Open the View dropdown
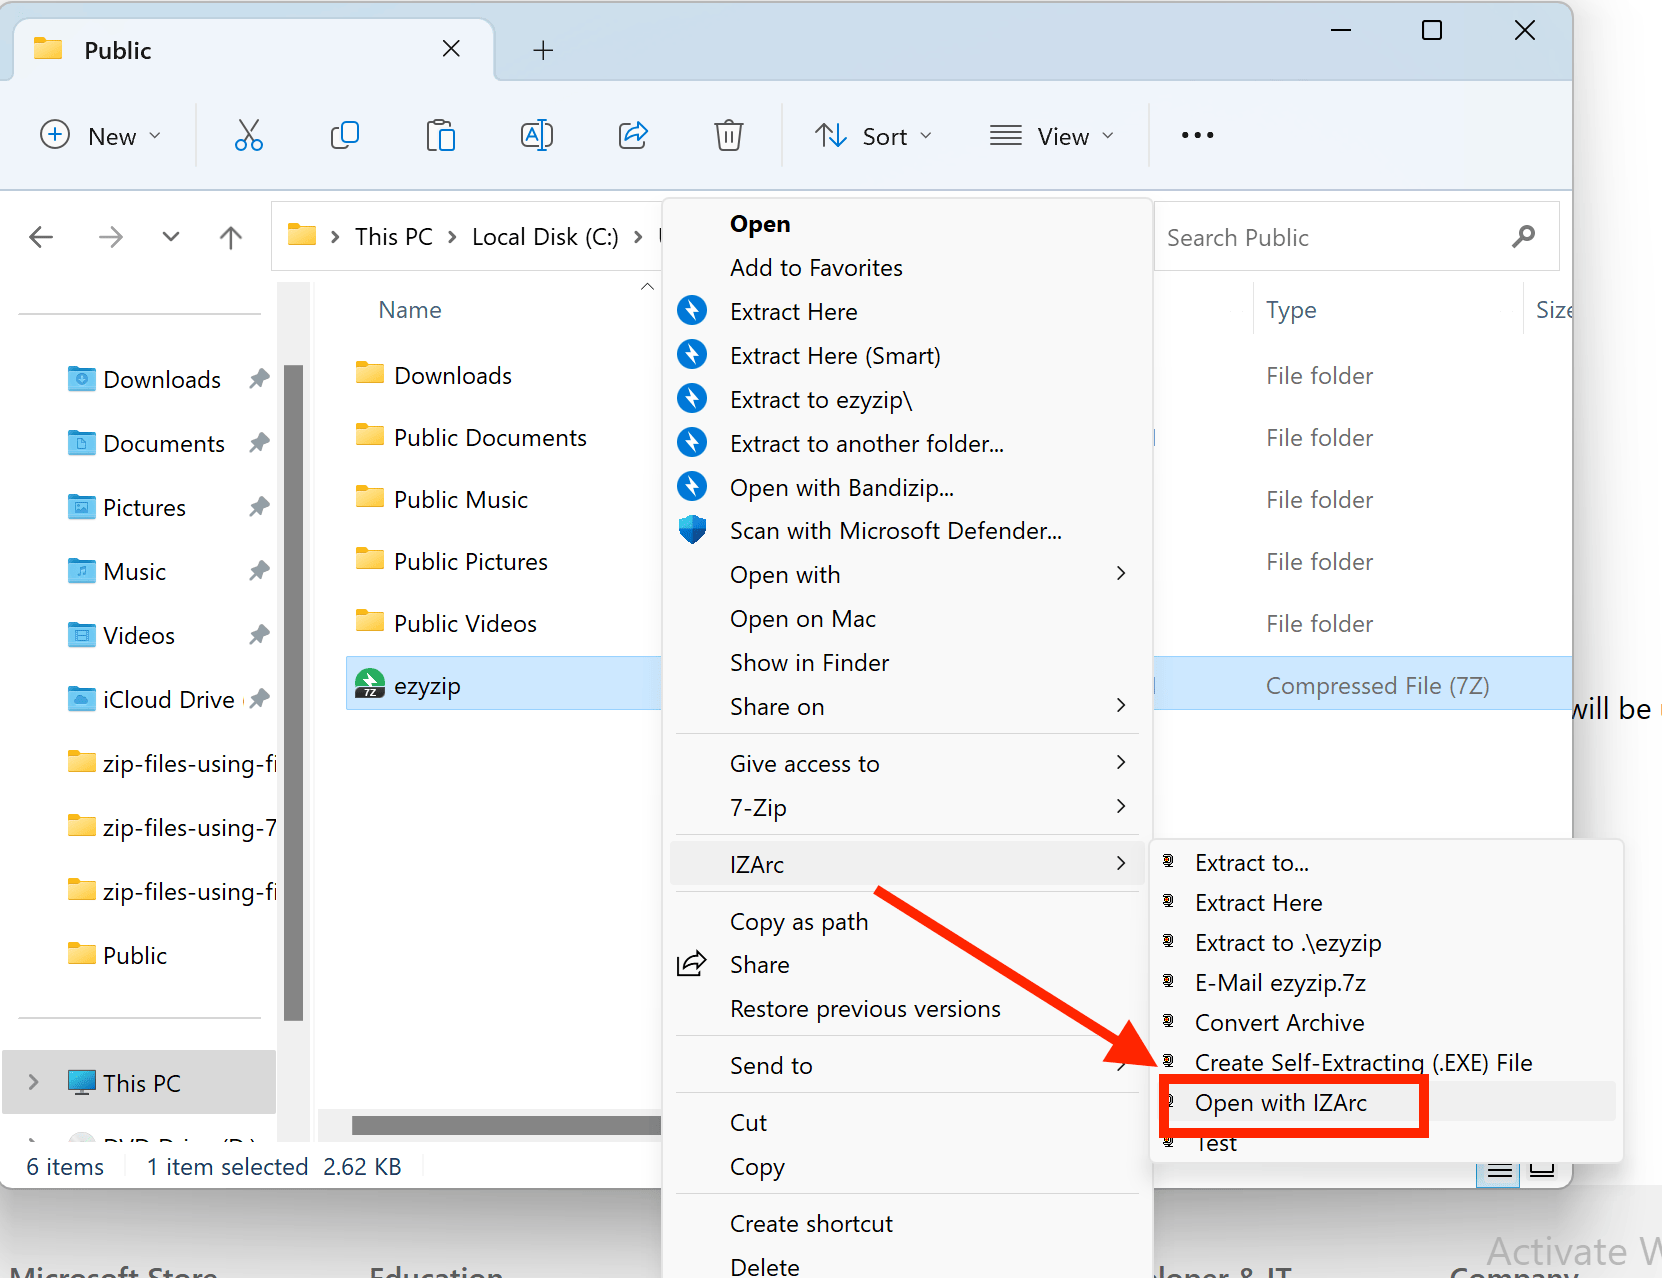 1051,135
